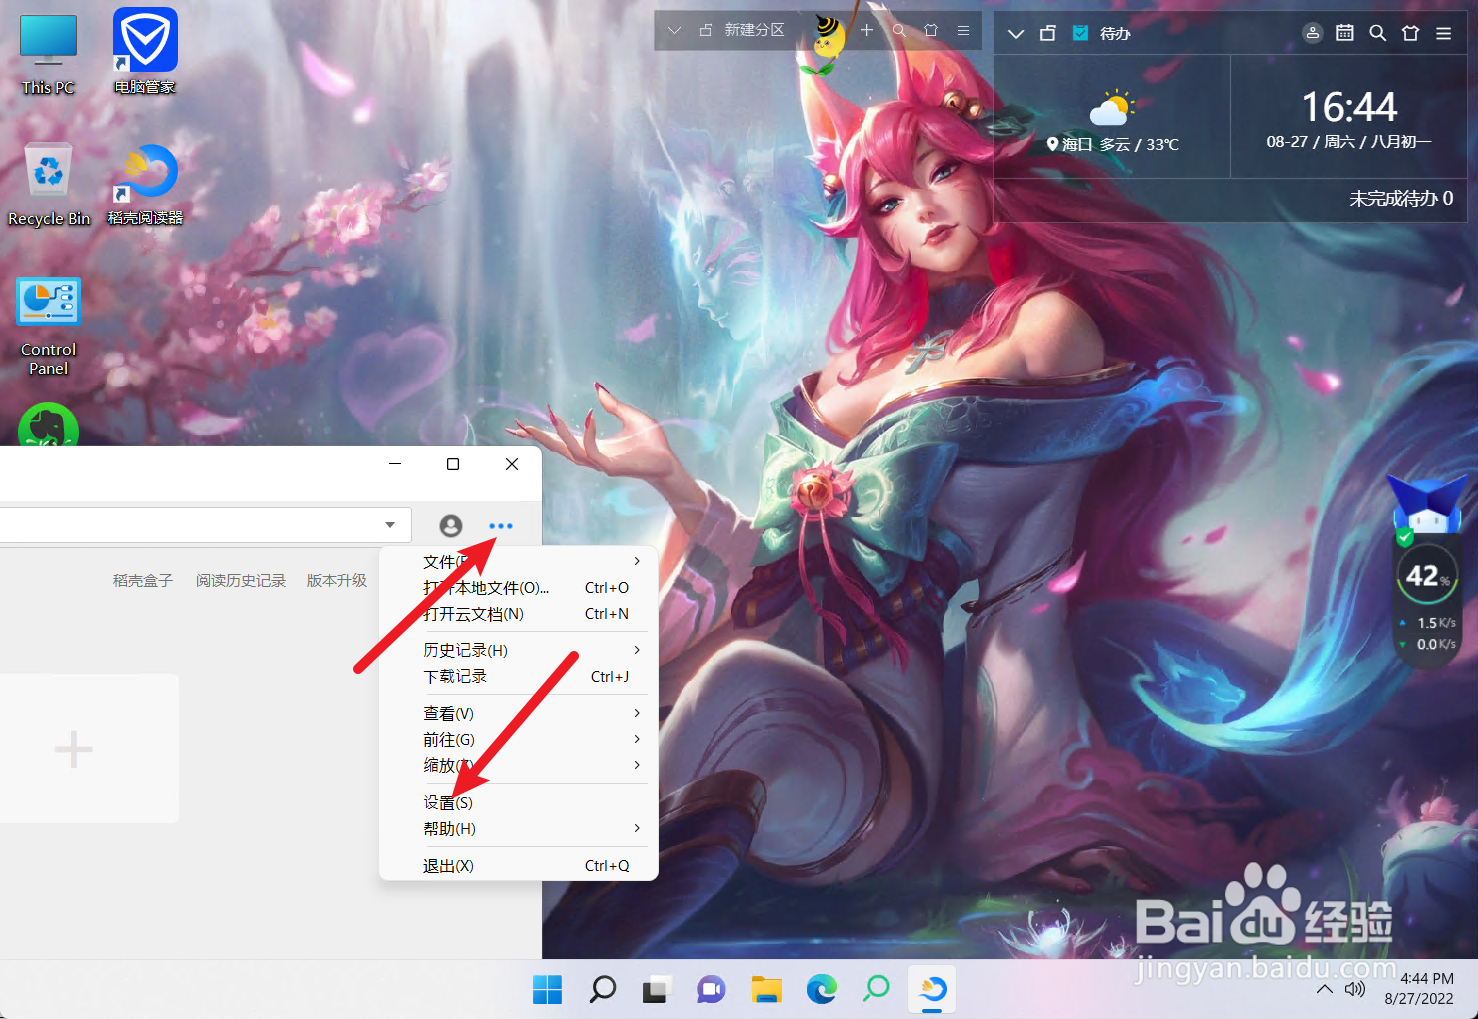Screen dimensions: 1478x1019
Task: Open the This PC desktop icon
Action: pyautogui.click(x=48, y=55)
